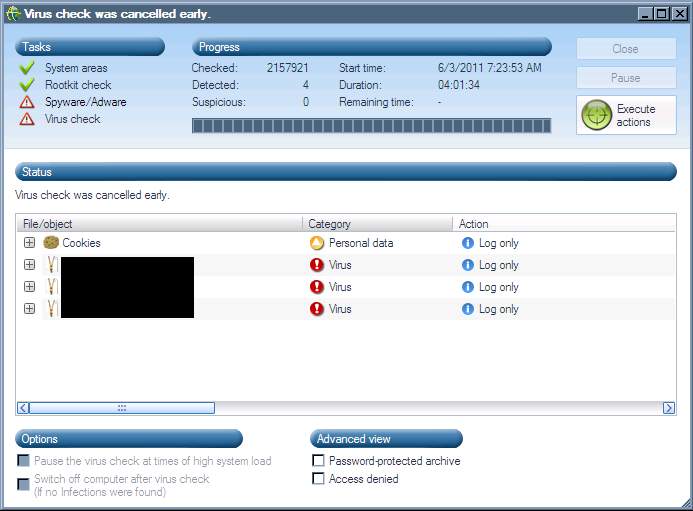Click the Log only info icon in third Virus row
Image resolution: width=693 pixels, height=511 pixels.
(468, 309)
